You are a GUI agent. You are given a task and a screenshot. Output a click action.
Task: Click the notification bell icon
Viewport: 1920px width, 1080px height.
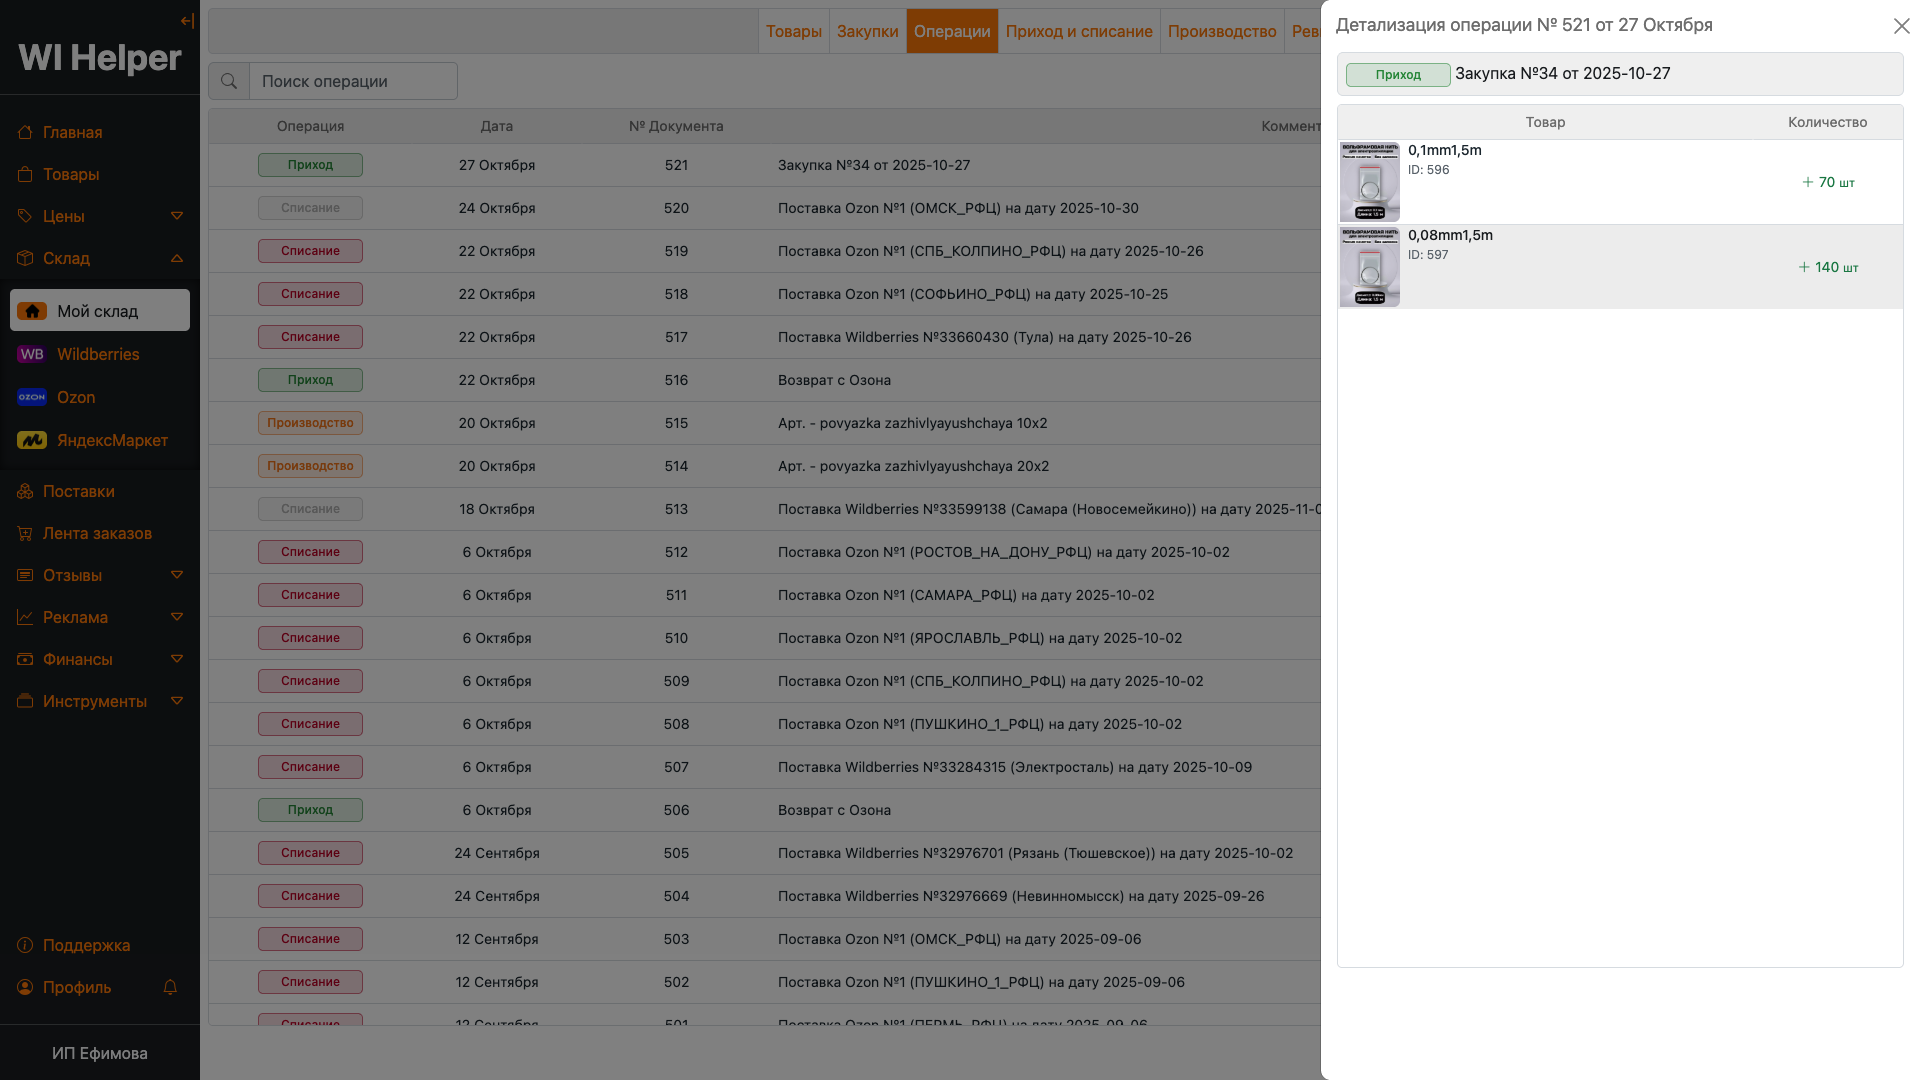point(170,987)
